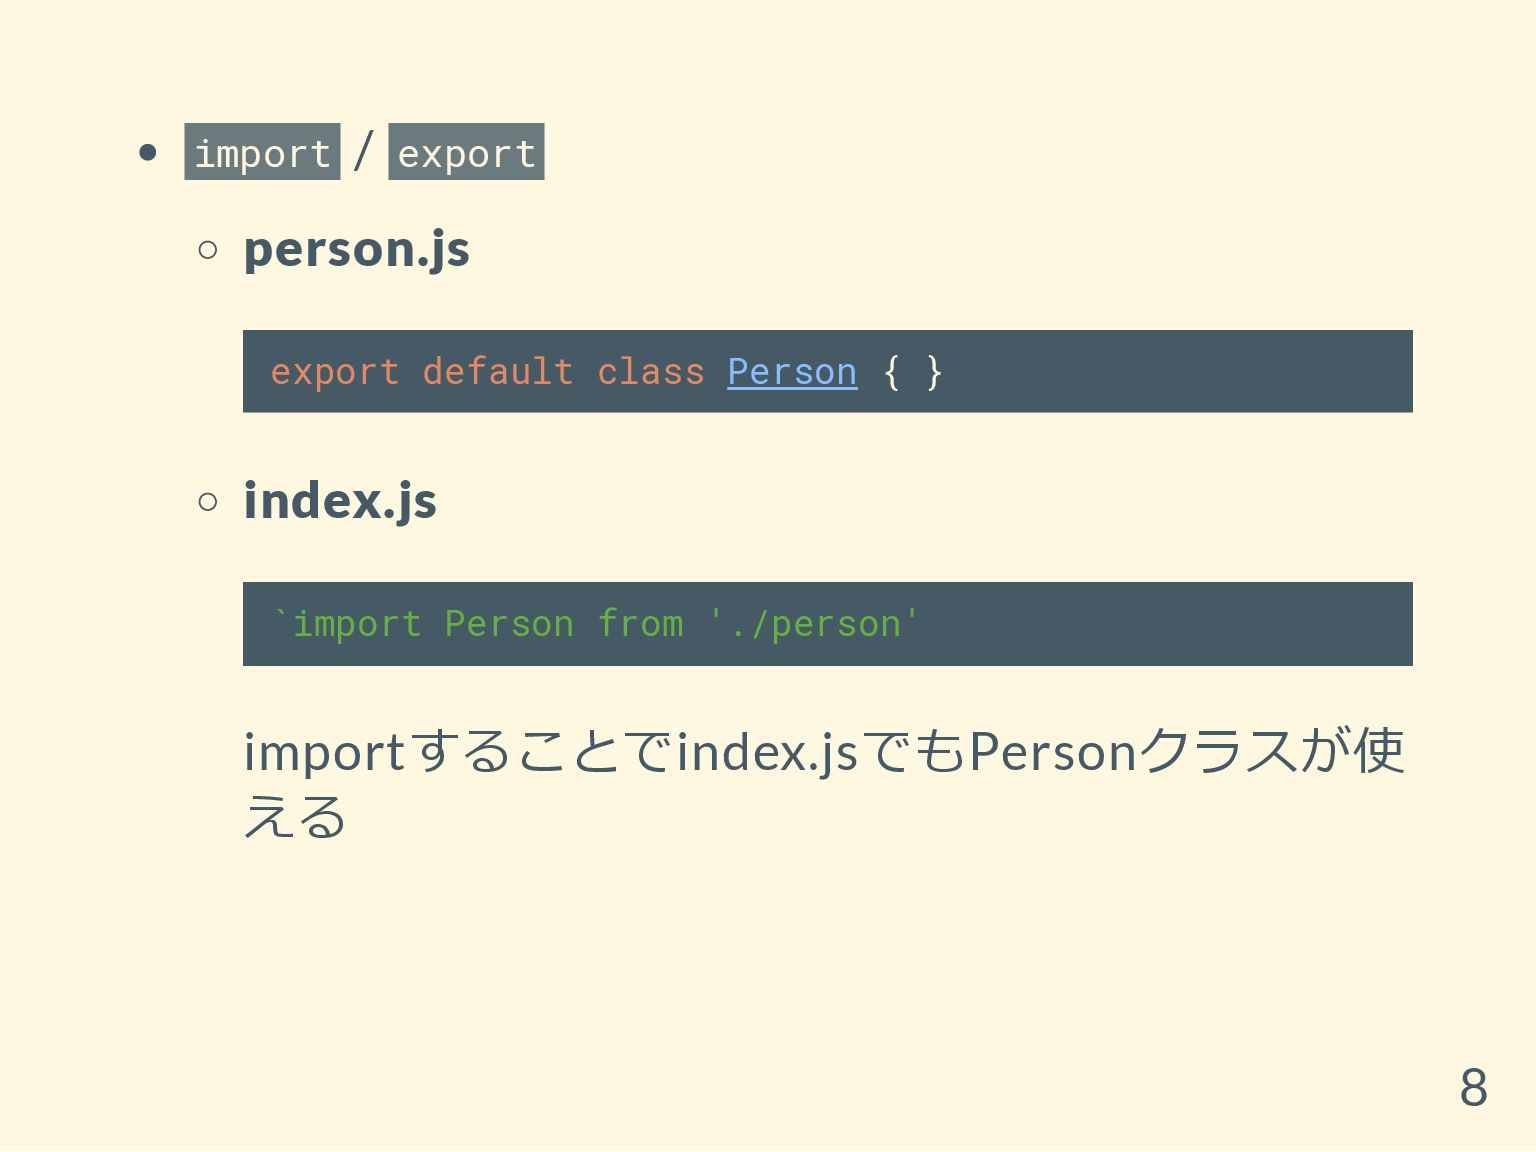Click the top-level filled bullet point
This screenshot has height=1152, width=1536.
[149, 153]
